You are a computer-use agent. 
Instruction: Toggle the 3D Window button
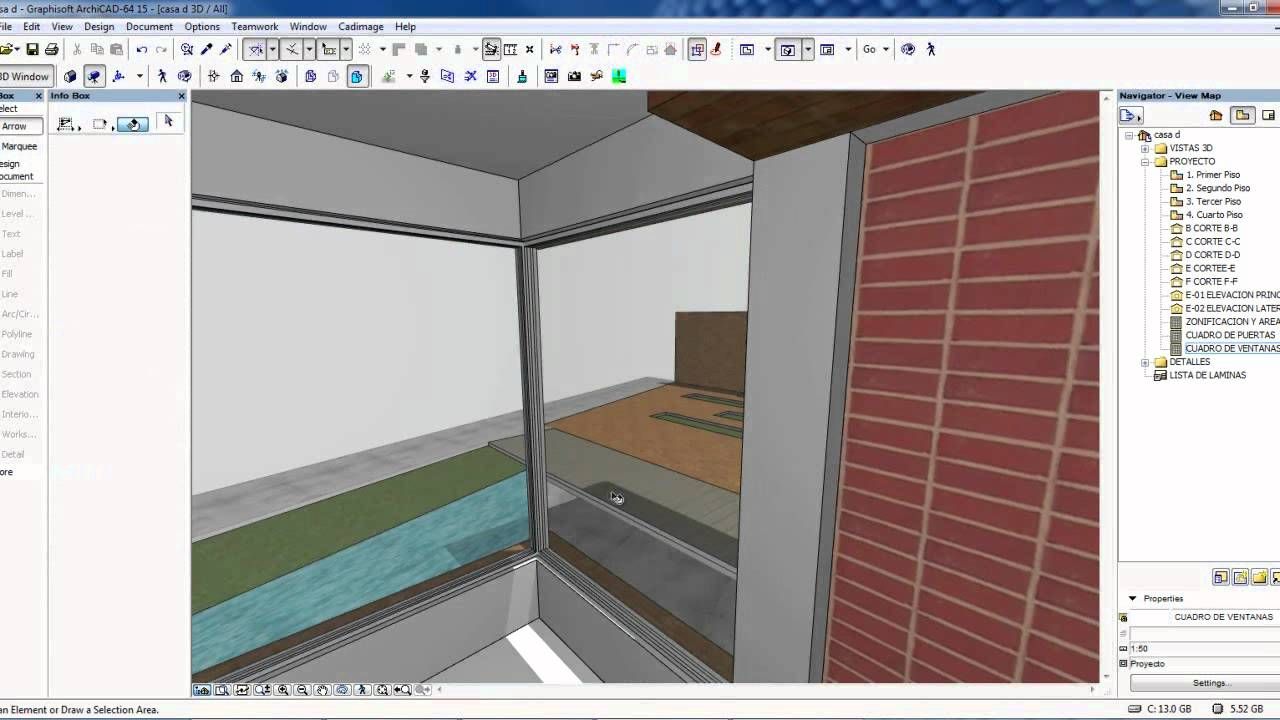click(x=25, y=76)
